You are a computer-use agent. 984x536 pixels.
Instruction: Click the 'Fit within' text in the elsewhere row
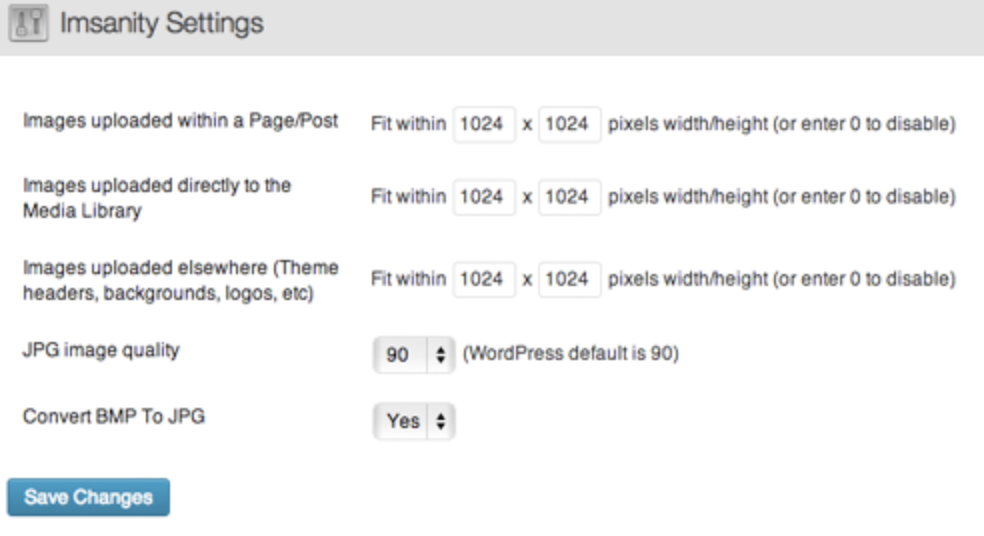(x=408, y=279)
